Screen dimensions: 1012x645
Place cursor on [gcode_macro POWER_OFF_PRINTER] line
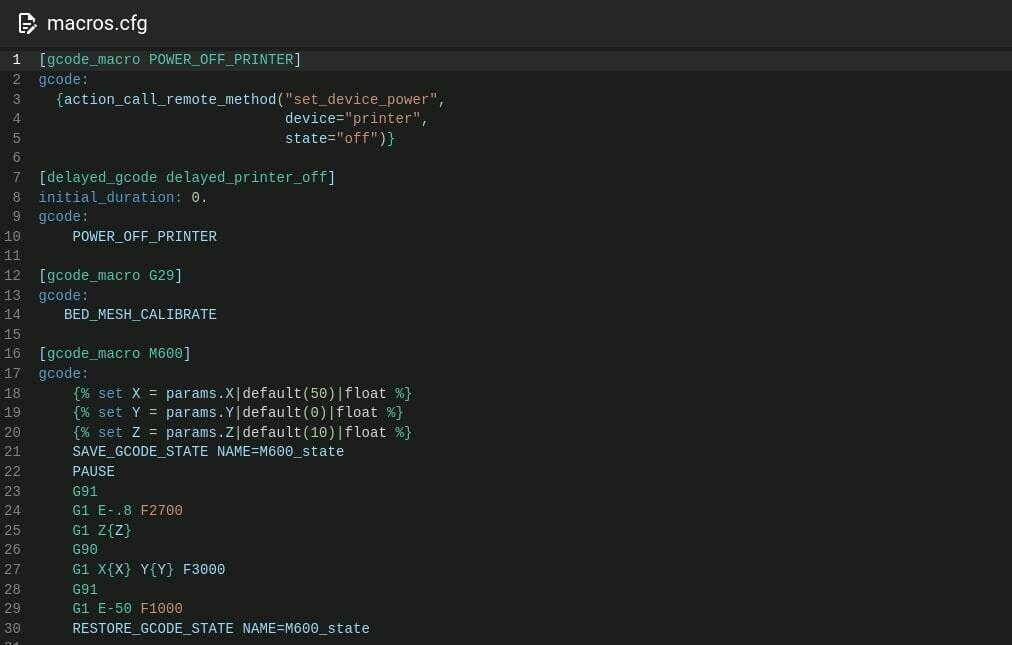(170, 60)
